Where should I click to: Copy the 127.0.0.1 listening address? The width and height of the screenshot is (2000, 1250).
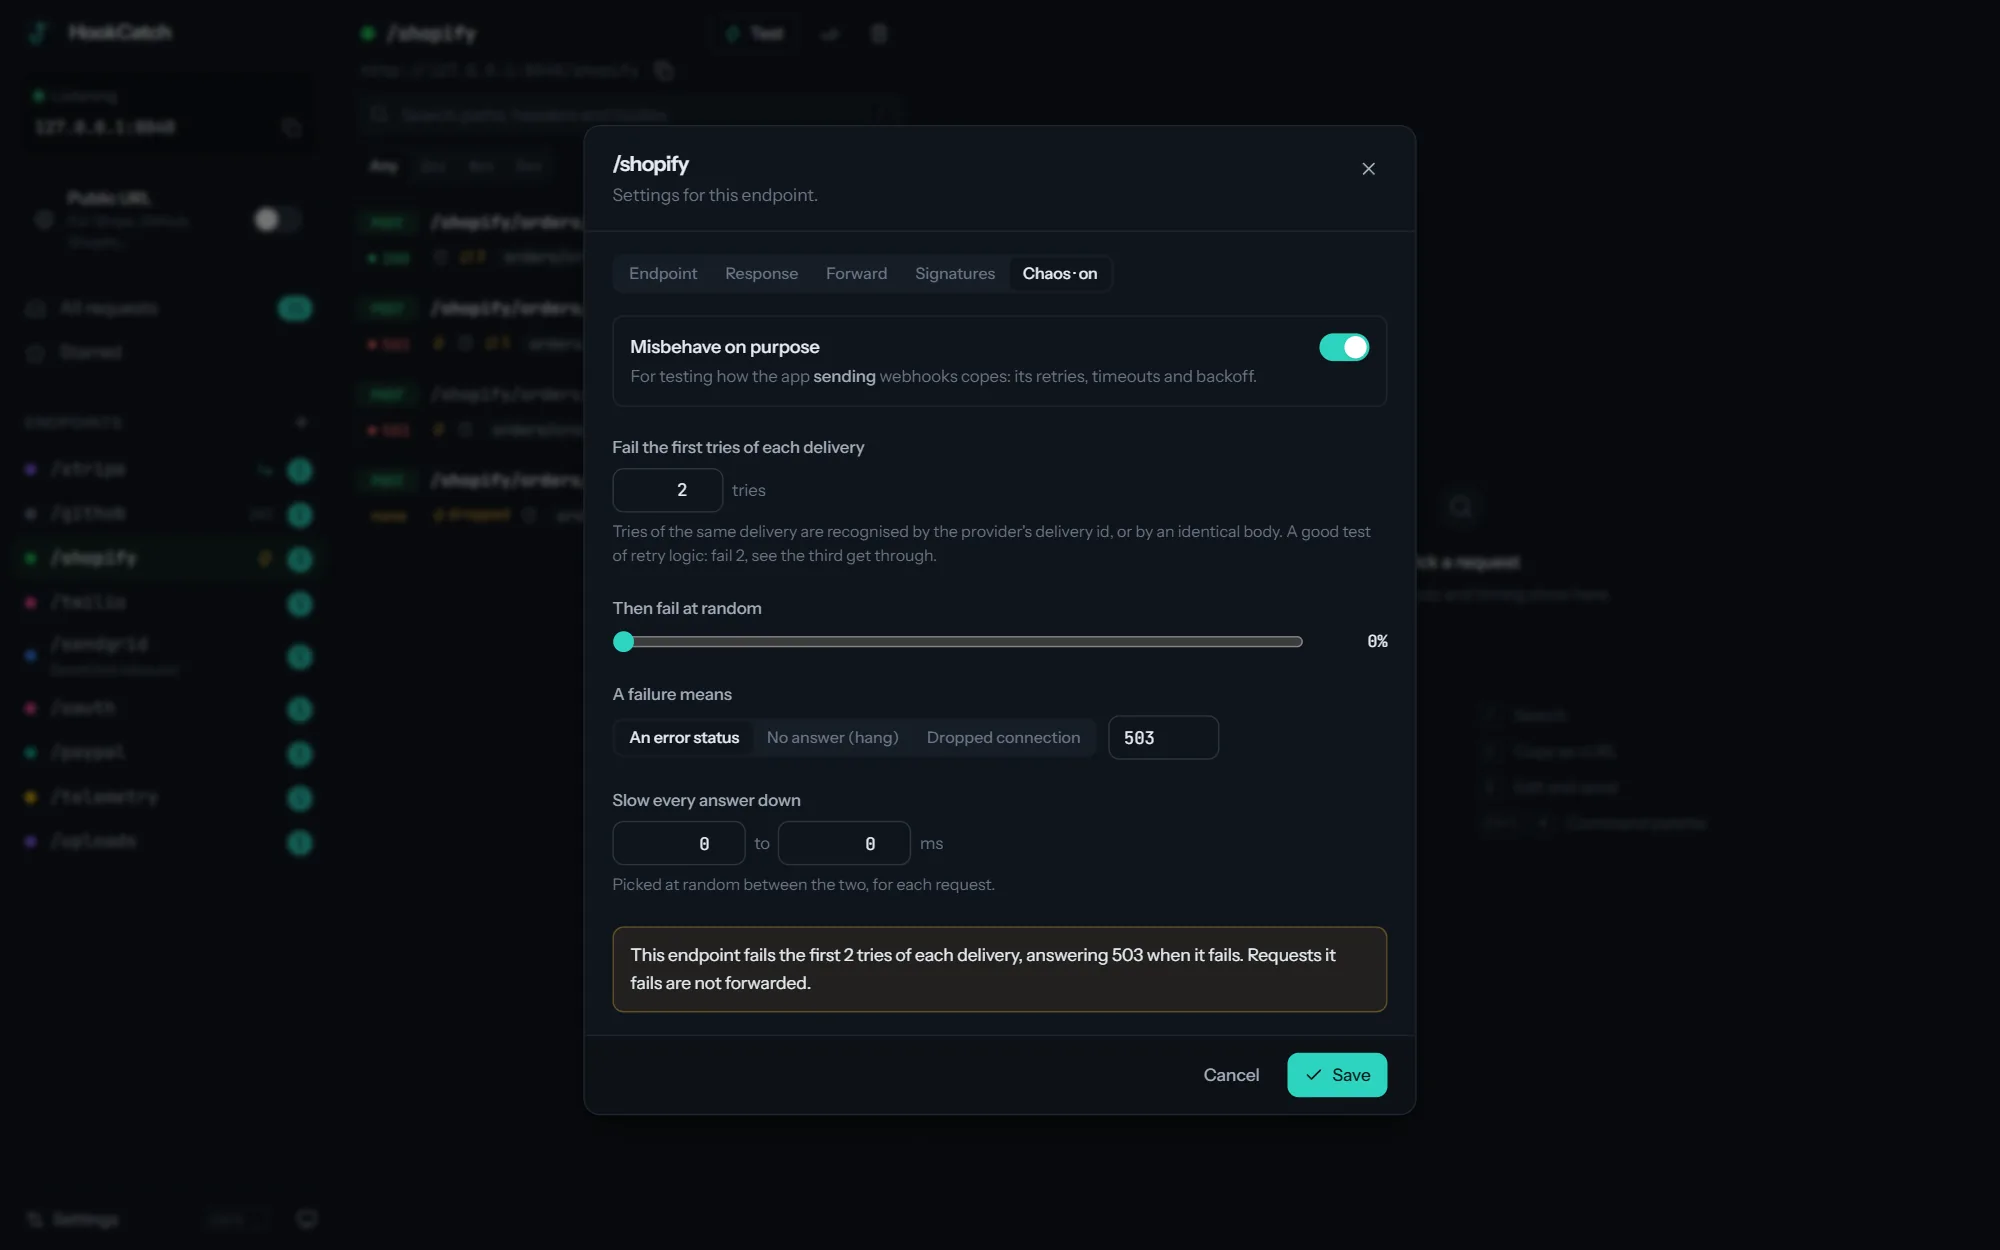(291, 127)
